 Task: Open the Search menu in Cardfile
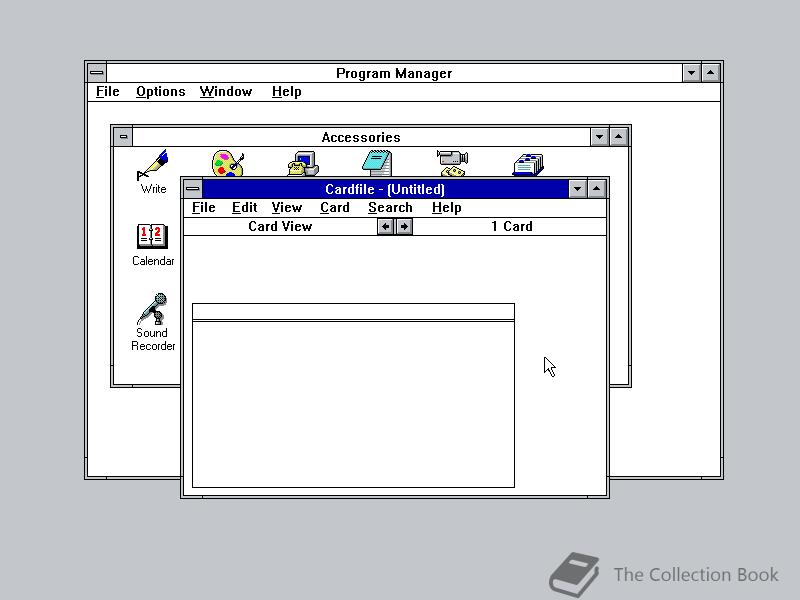[x=390, y=208]
